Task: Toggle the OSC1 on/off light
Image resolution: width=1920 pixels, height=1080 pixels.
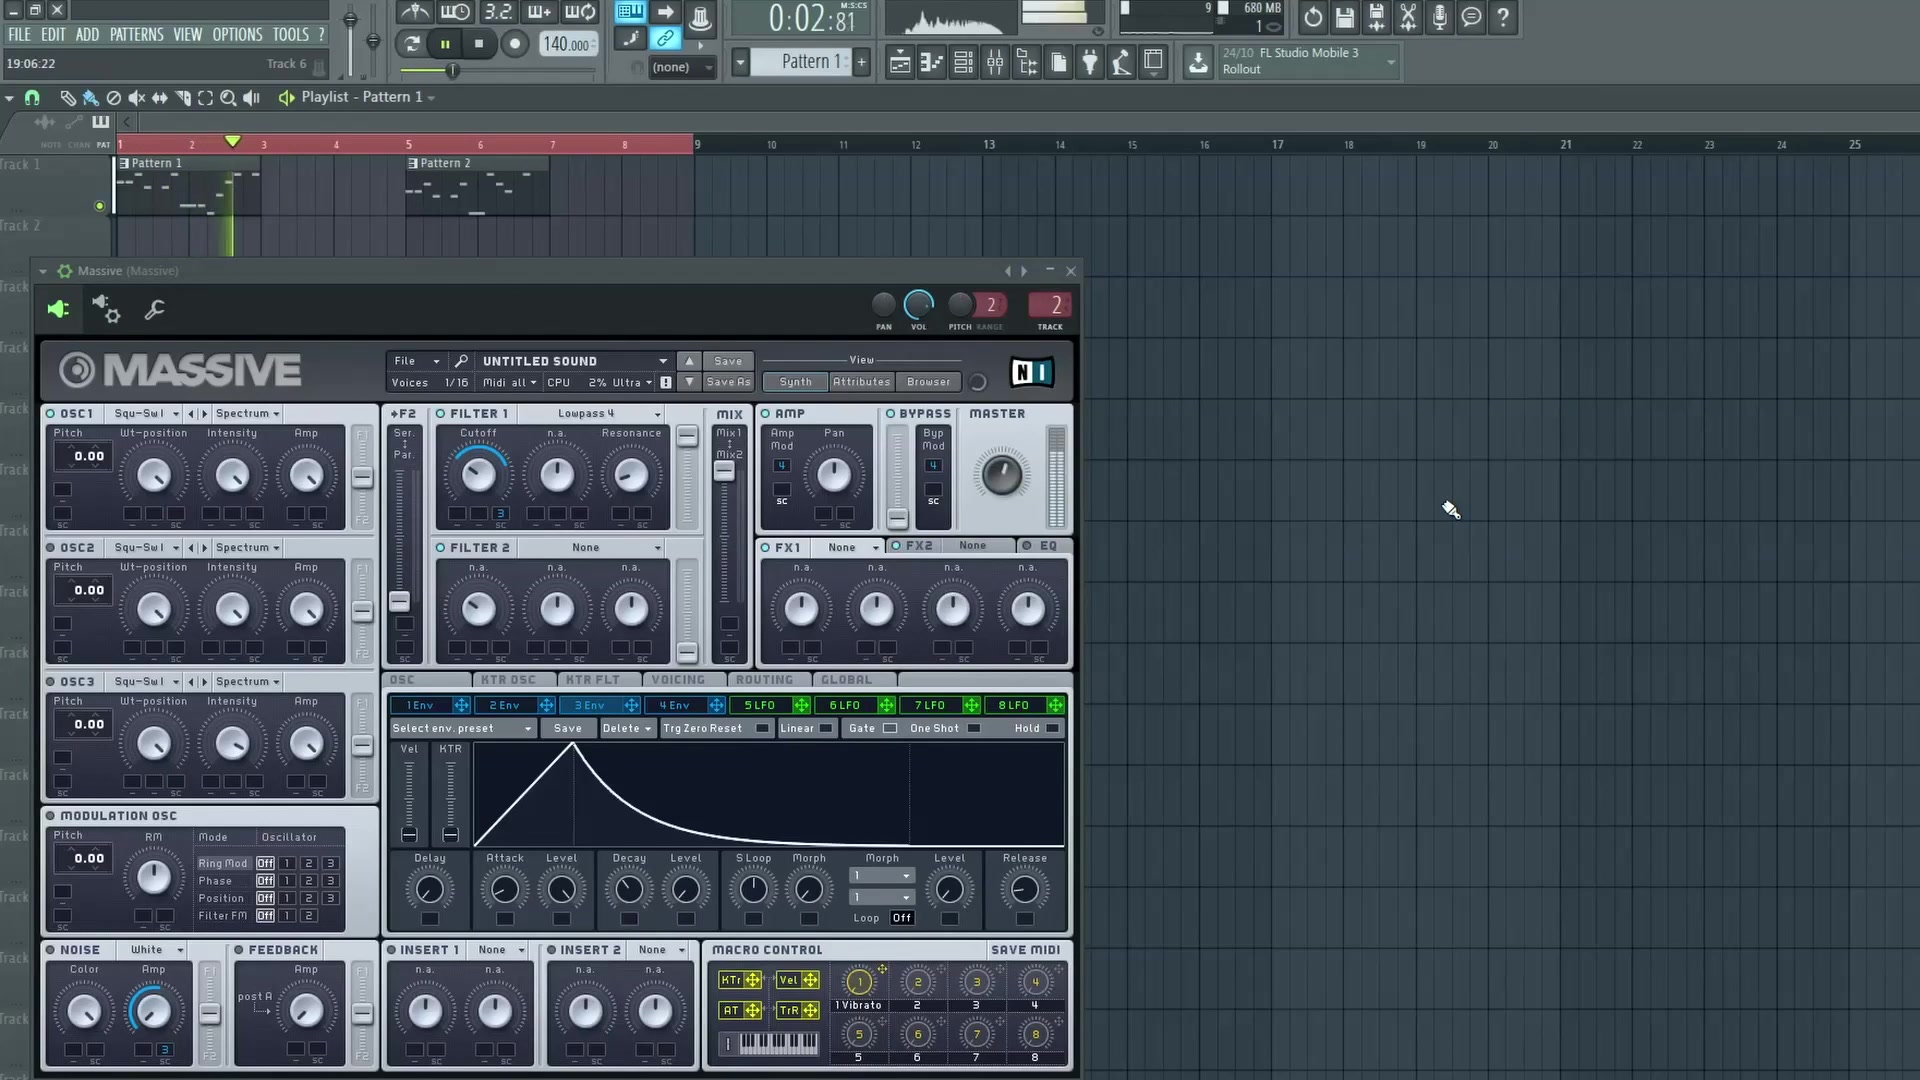Action: point(51,413)
